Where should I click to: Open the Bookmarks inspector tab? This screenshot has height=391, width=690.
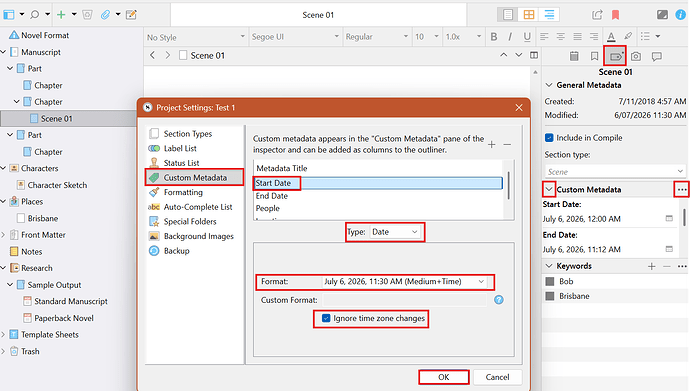[x=594, y=56]
